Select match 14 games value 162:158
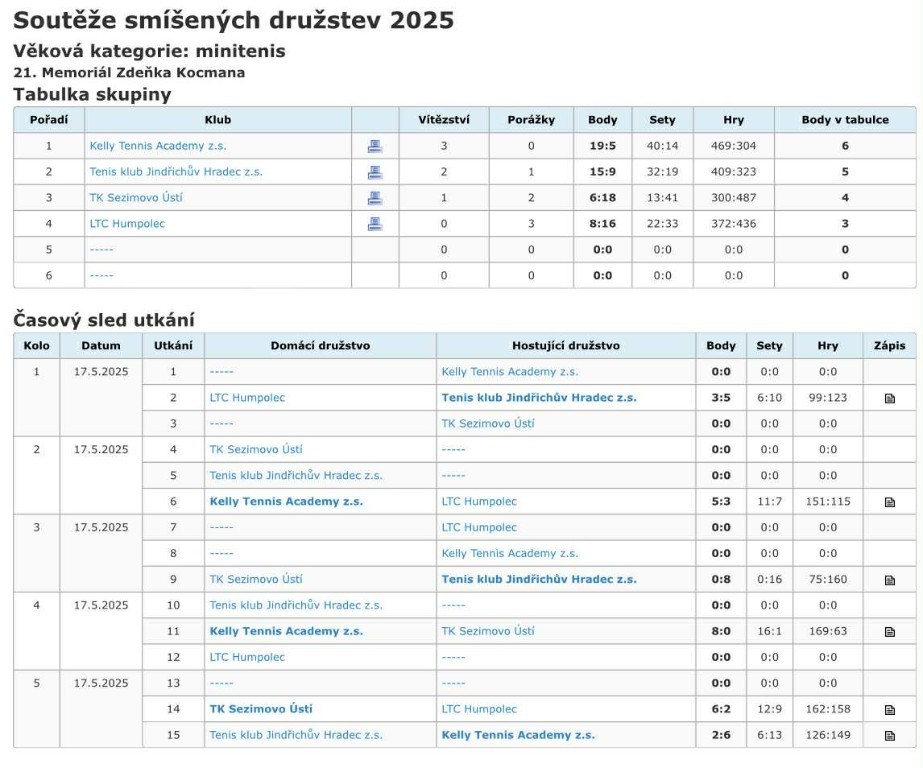Viewport: 923px width, 768px height. pos(828,709)
